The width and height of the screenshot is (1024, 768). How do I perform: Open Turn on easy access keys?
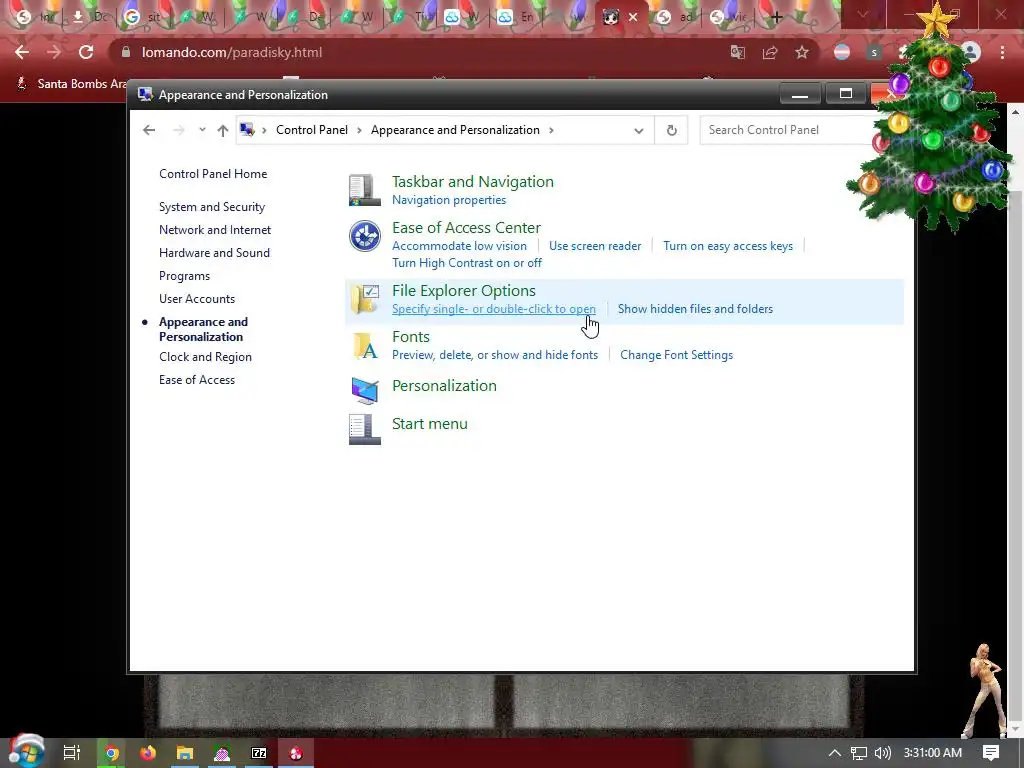point(728,246)
